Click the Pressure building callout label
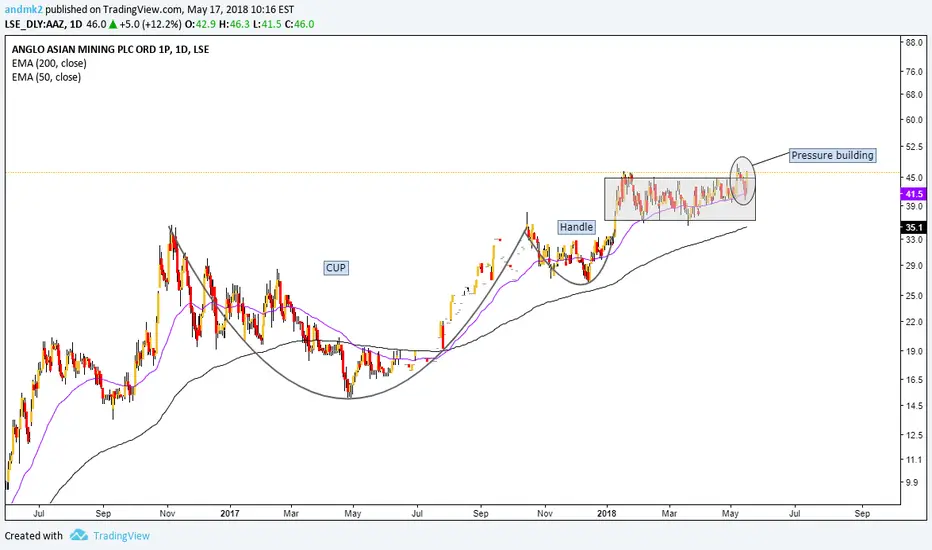The height and width of the screenshot is (550, 932). pyautogui.click(x=832, y=155)
